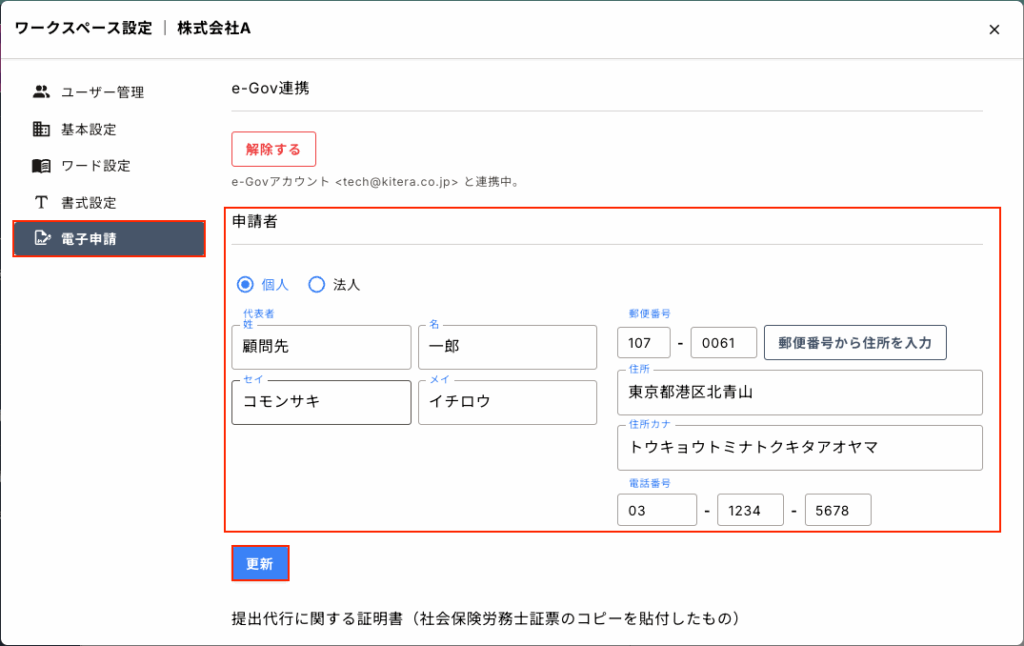Focus postal code field with 0061

(x=724, y=343)
